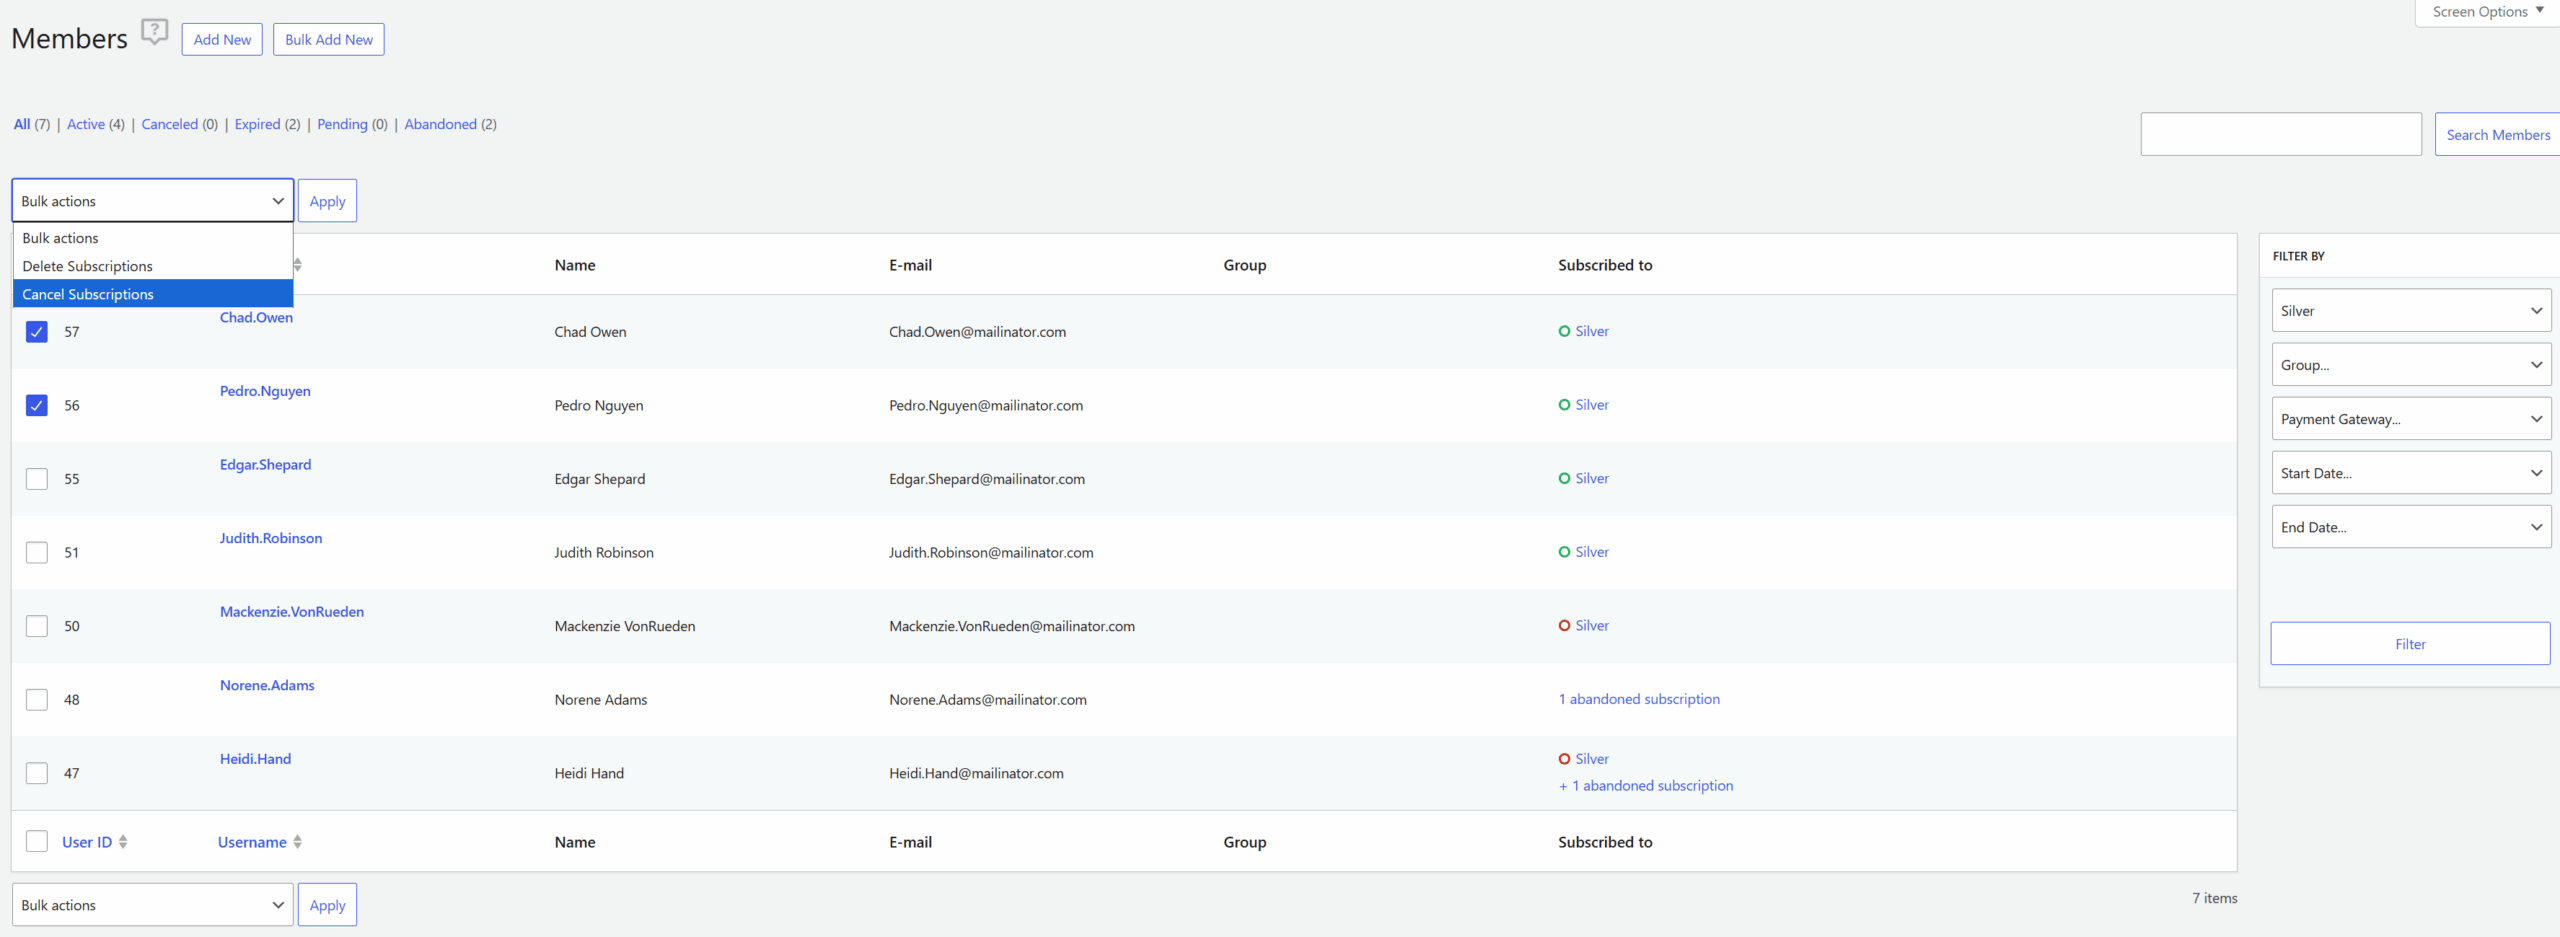Viewport: 2560px width, 937px height.
Task: Focus the member search input field
Action: tap(2281, 135)
